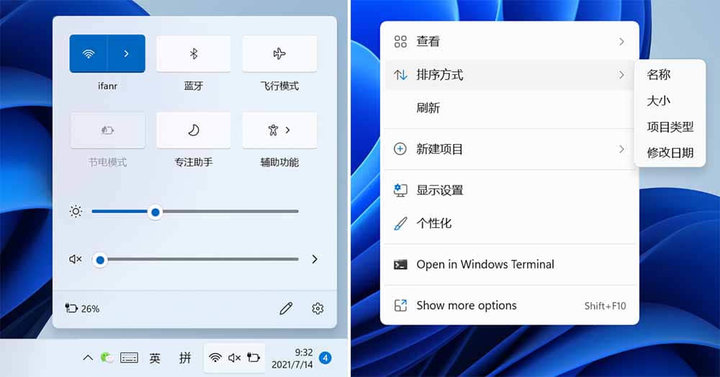720x377 pixels.
Task: Expand the 新建项目 submenu chevron
Action: (621, 149)
